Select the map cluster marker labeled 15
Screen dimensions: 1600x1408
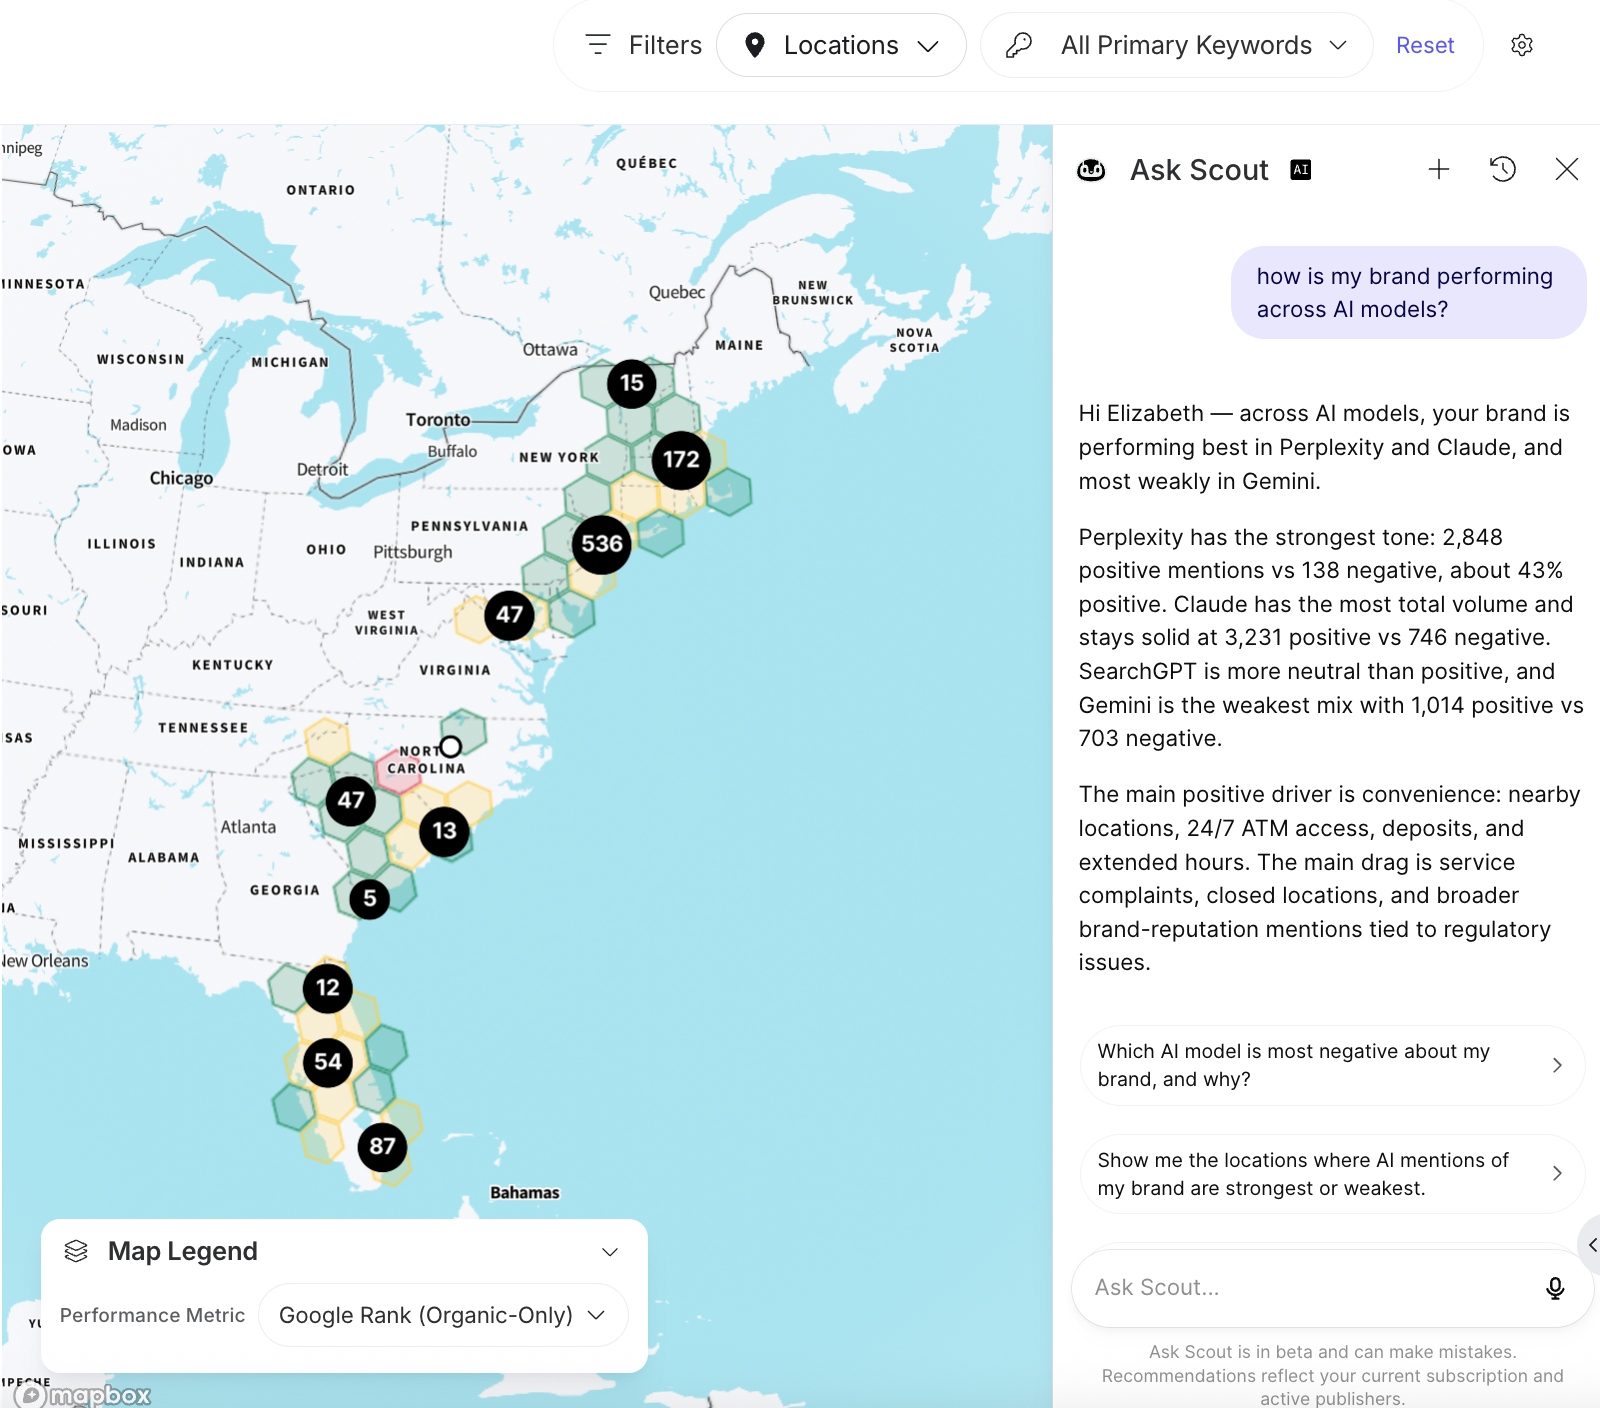click(632, 383)
